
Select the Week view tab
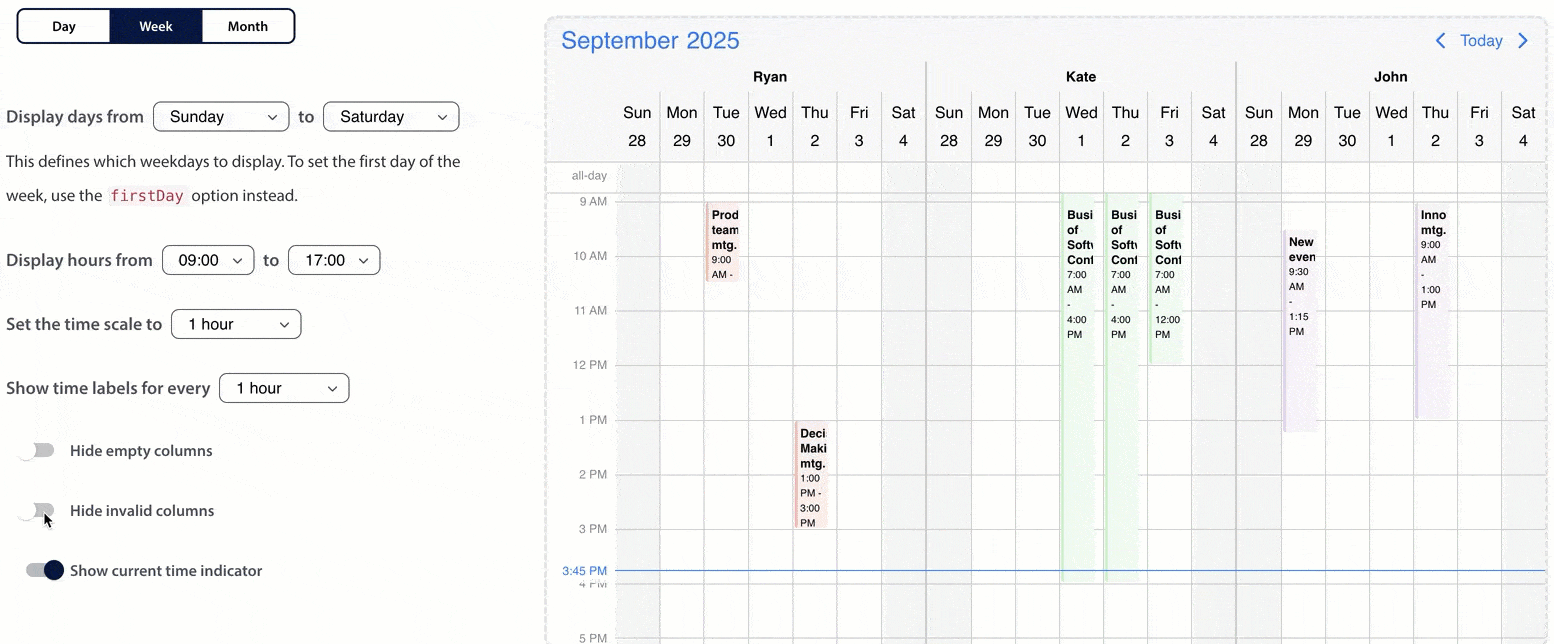156,27
